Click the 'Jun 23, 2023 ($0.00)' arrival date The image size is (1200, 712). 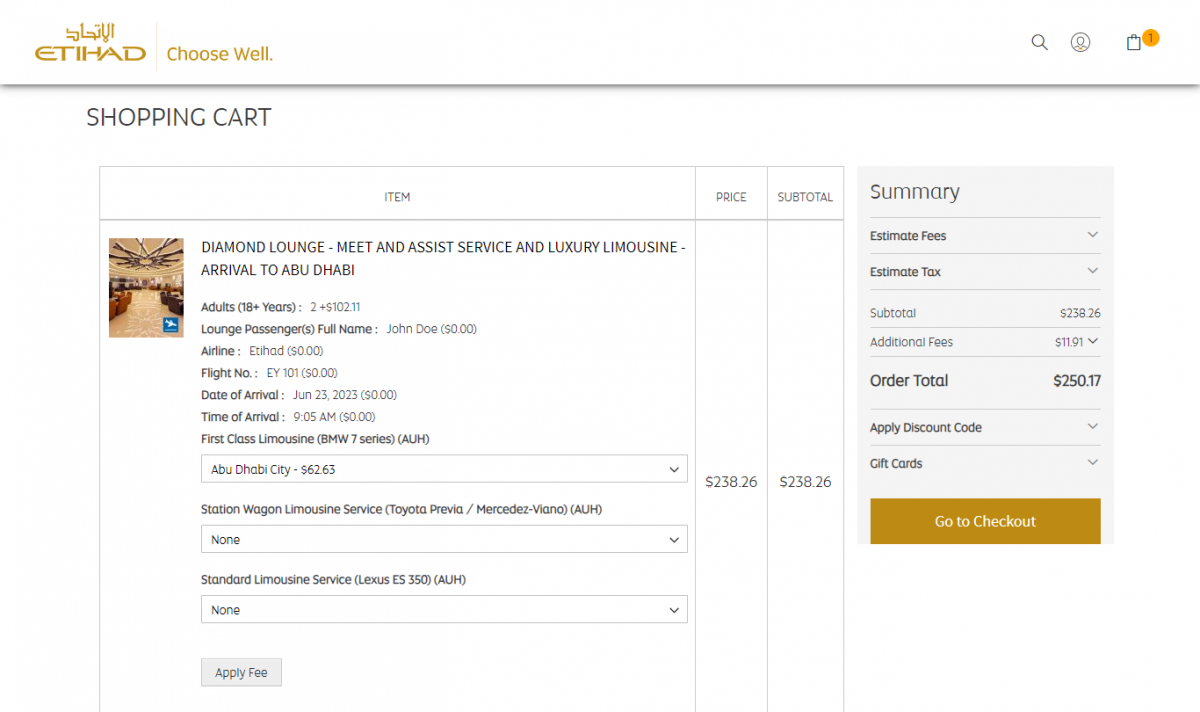click(345, 395)
